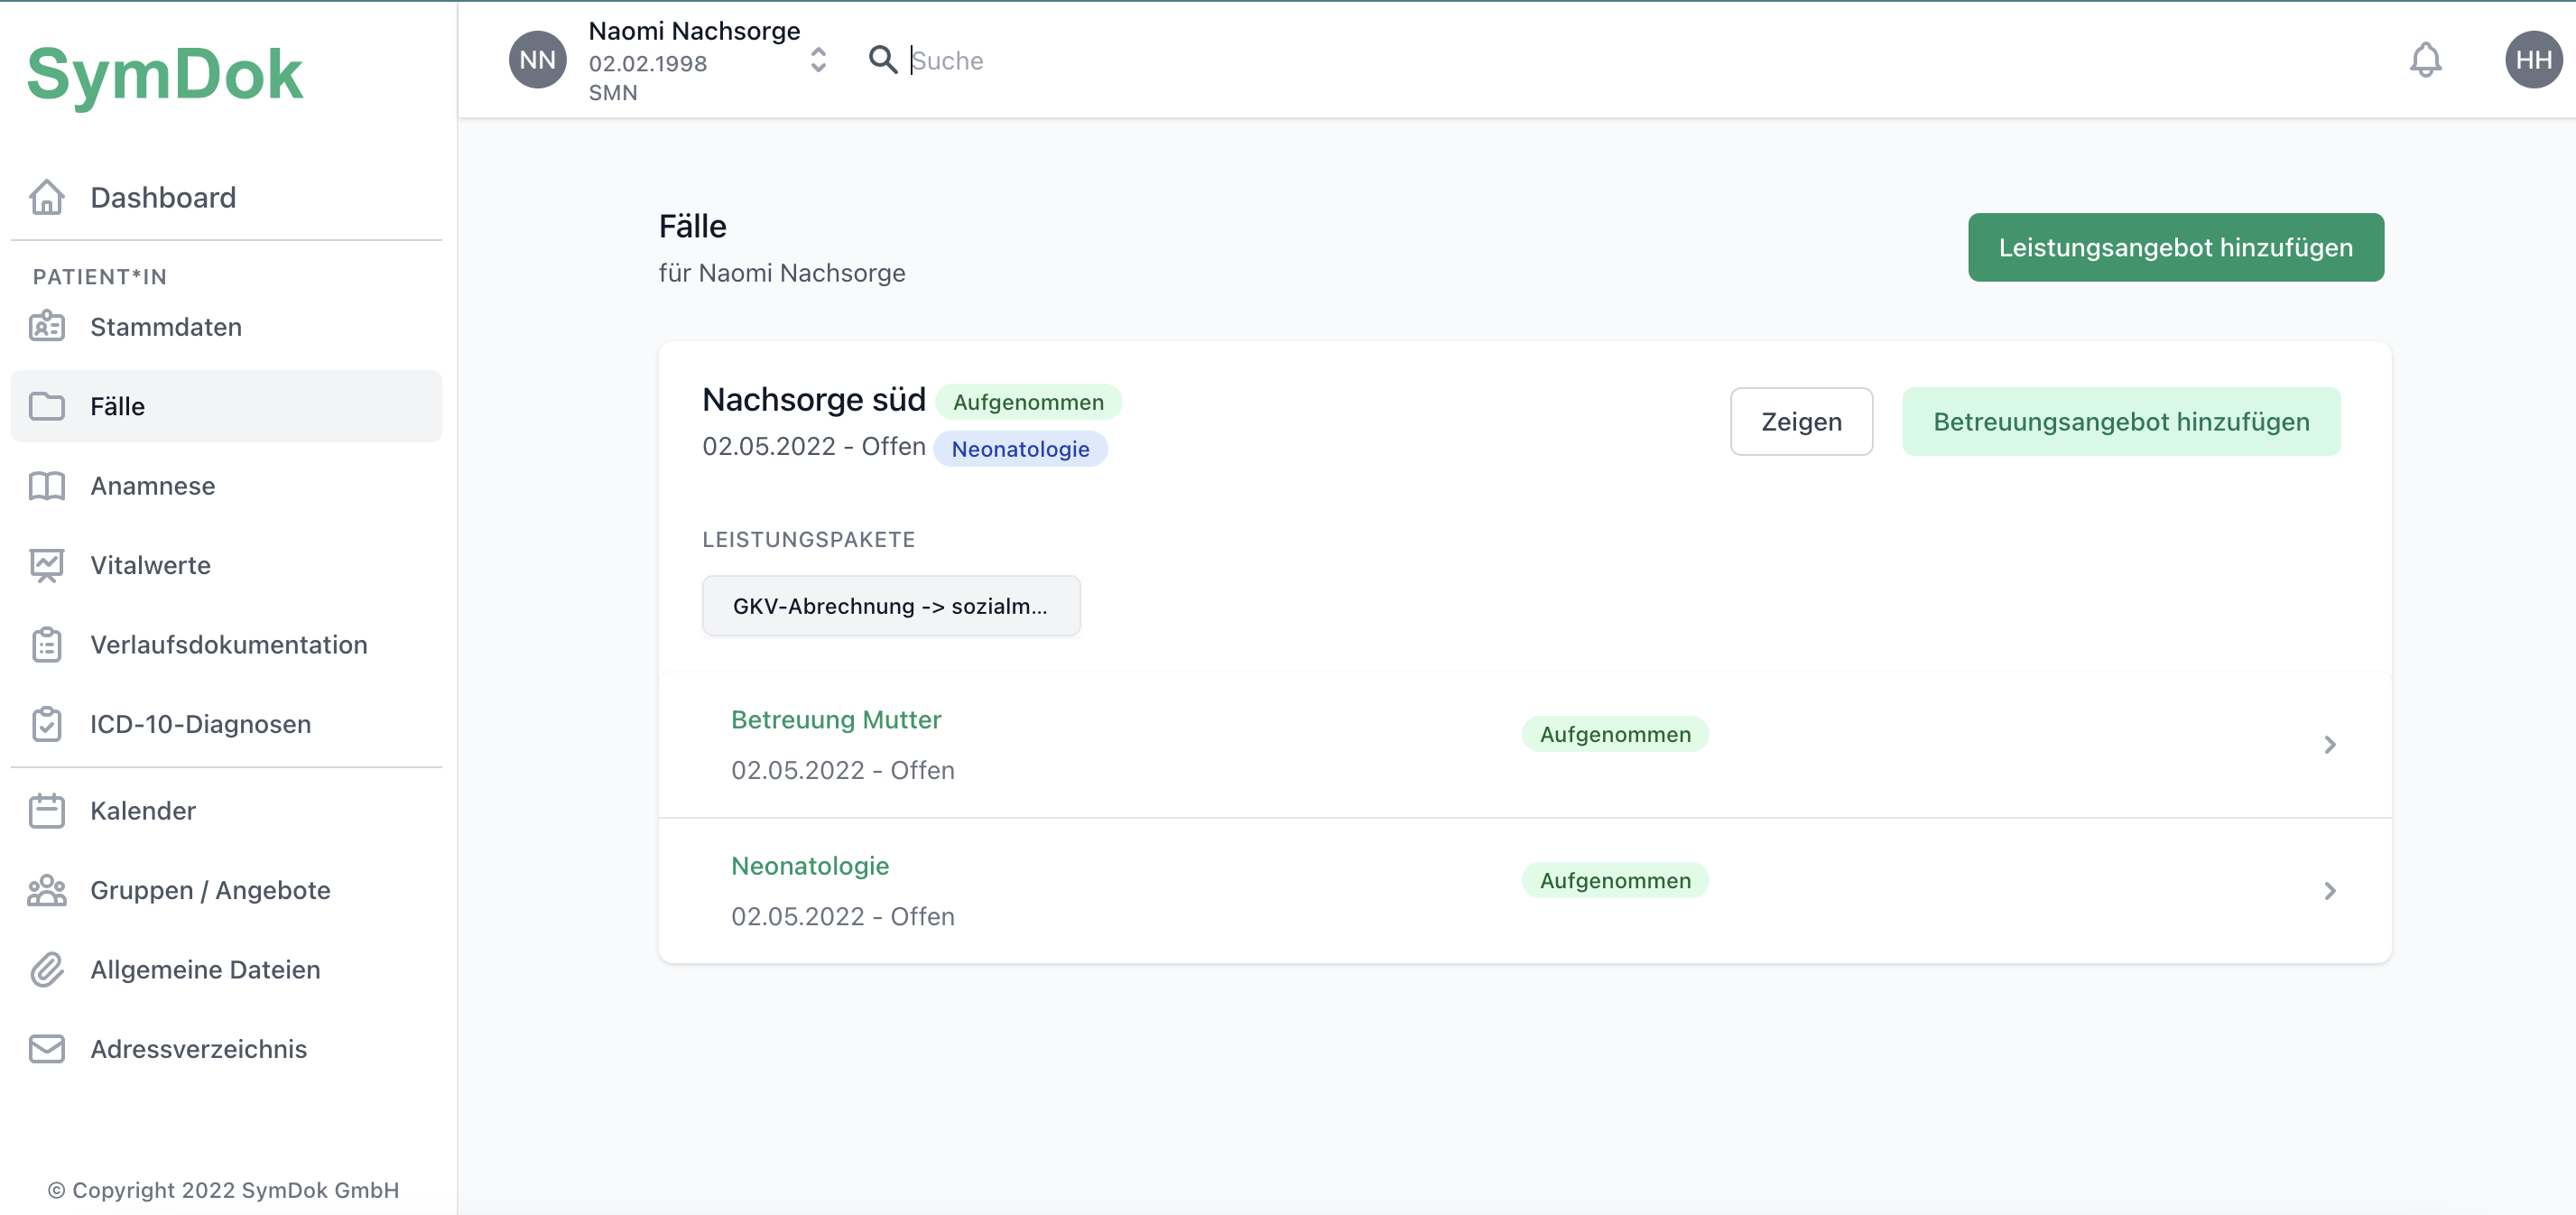
Task: Click the NN patient avatar
Action: pos(538,60)
